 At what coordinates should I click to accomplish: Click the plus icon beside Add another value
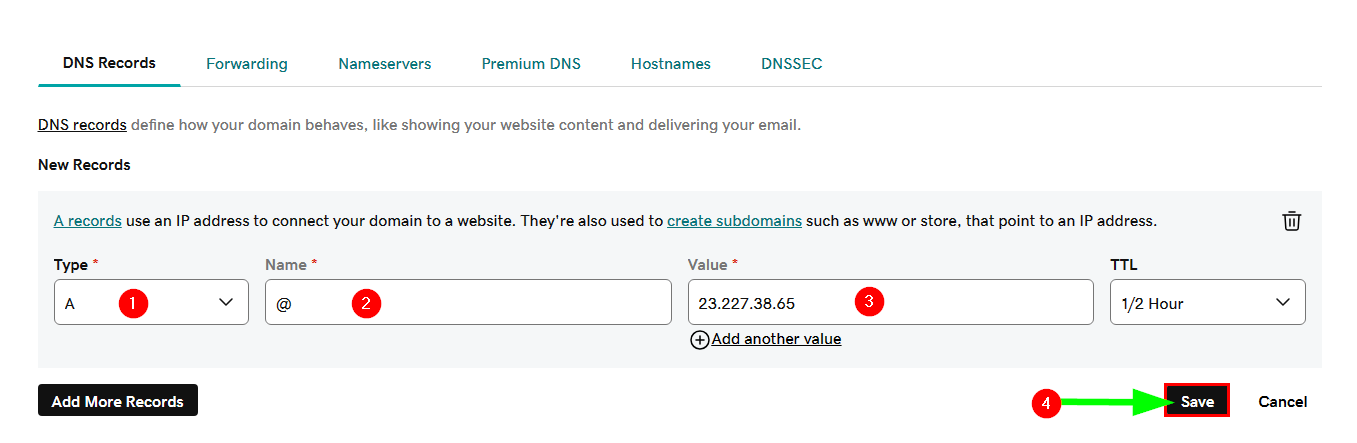point(699,340)
